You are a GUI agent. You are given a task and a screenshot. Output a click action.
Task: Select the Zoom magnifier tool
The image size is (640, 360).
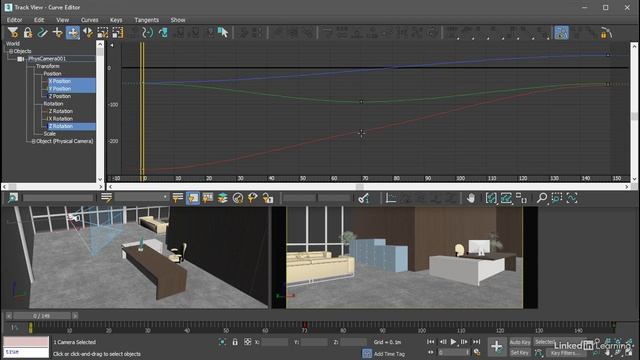pyautogui.click(x=542, y=198)
